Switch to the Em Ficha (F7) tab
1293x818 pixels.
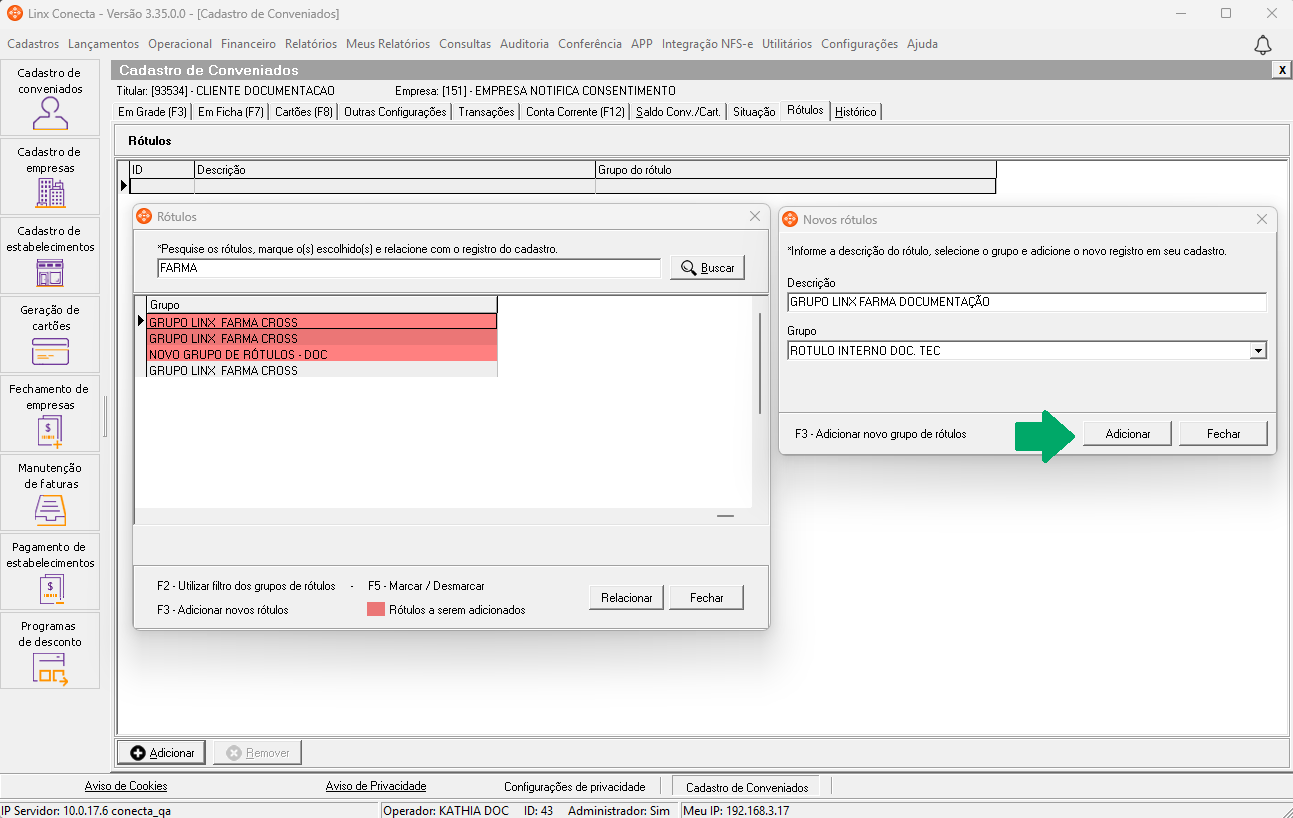[x=231, y=112]
